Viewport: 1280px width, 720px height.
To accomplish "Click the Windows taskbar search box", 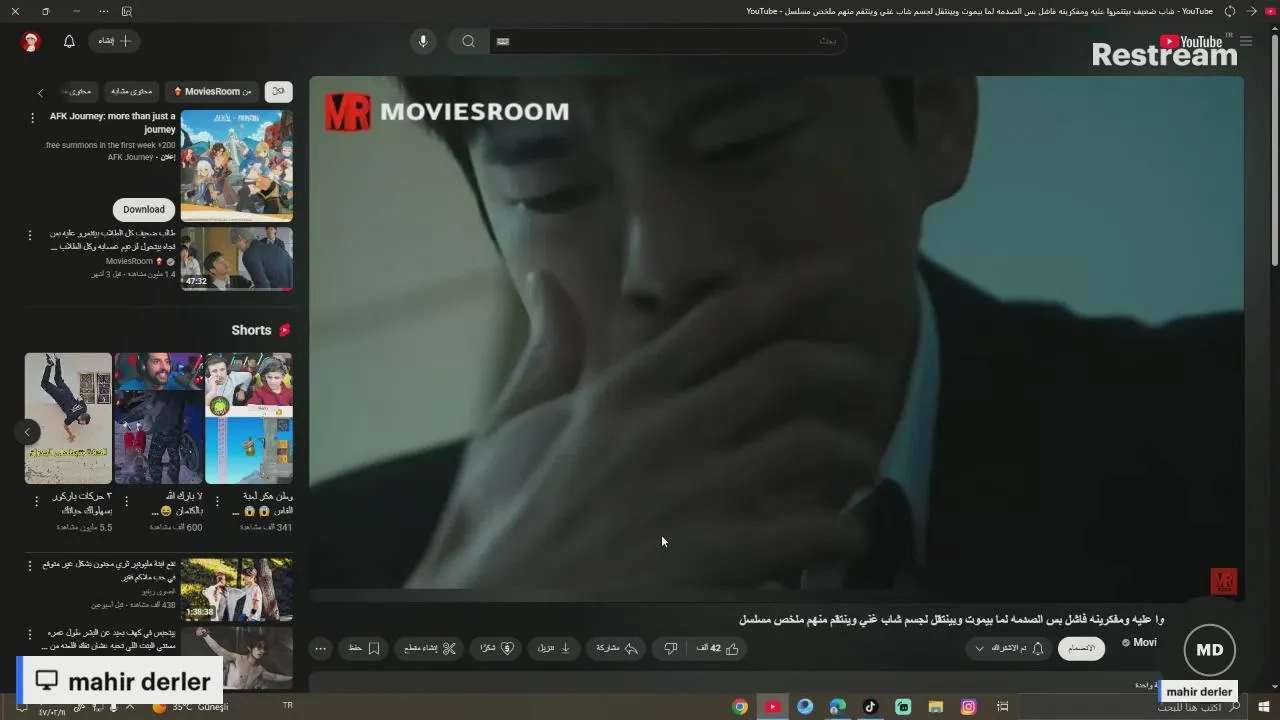I will (x=1135, y=707).
